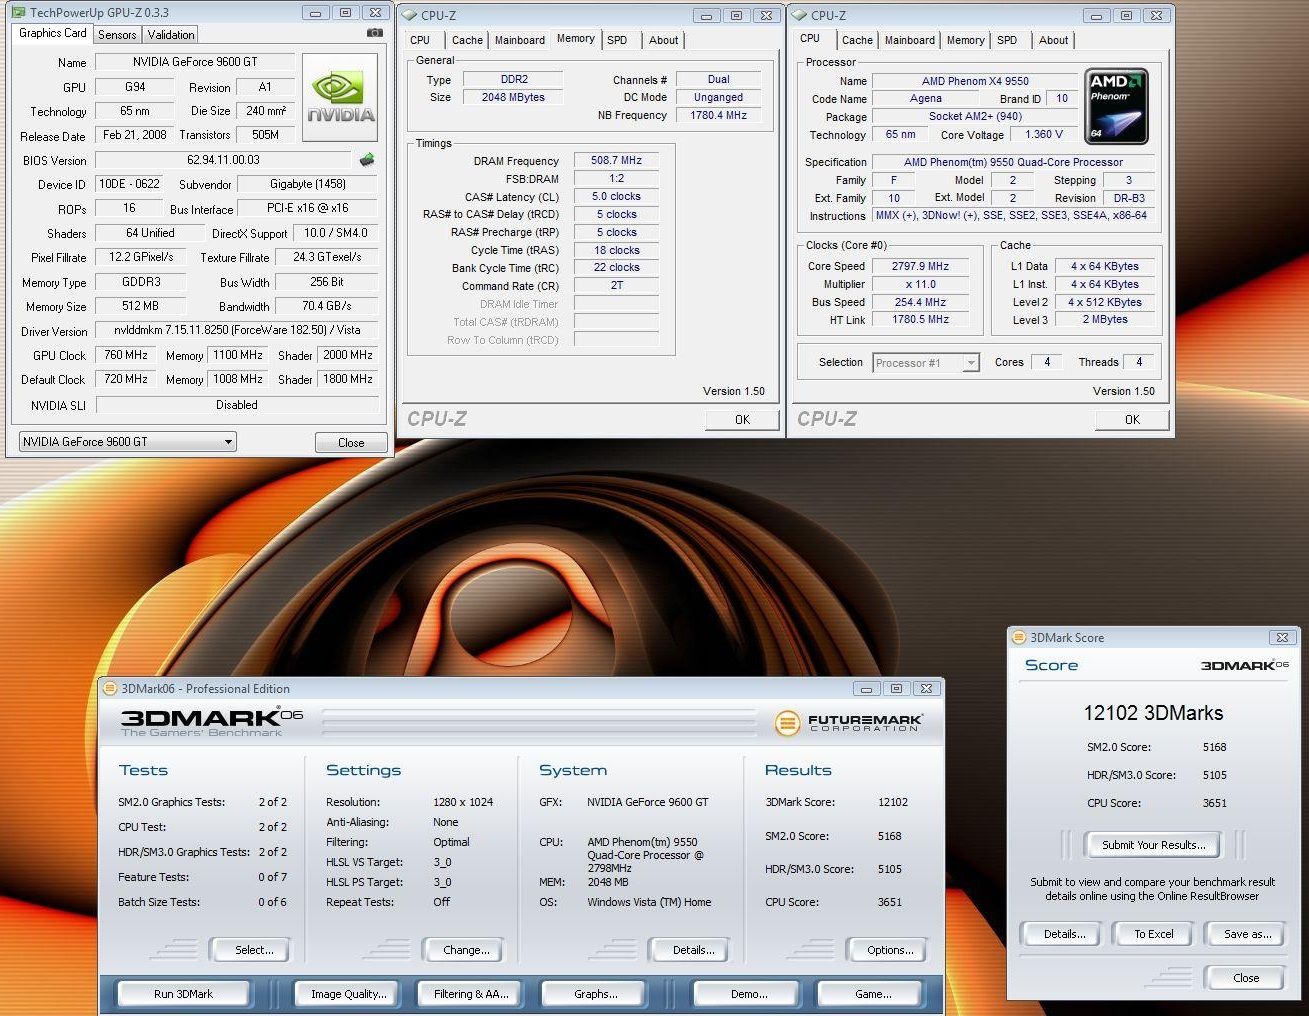Click the Run 3DMark button
Viewport: 1309px width, 1016px height.
(x=183, y=993)
